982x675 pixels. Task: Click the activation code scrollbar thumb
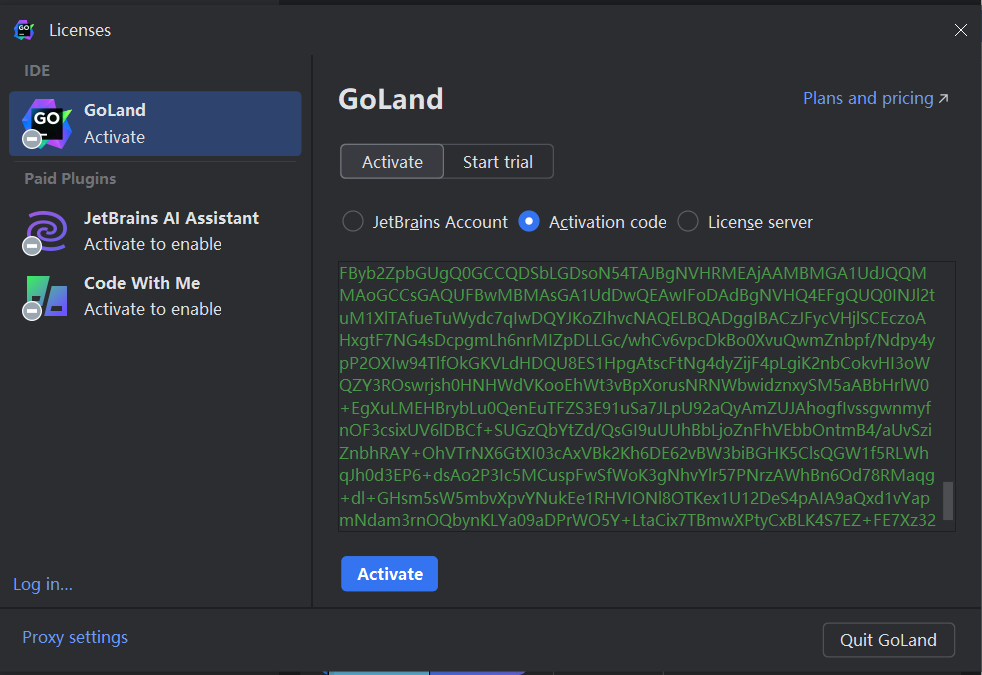point(948,500)
